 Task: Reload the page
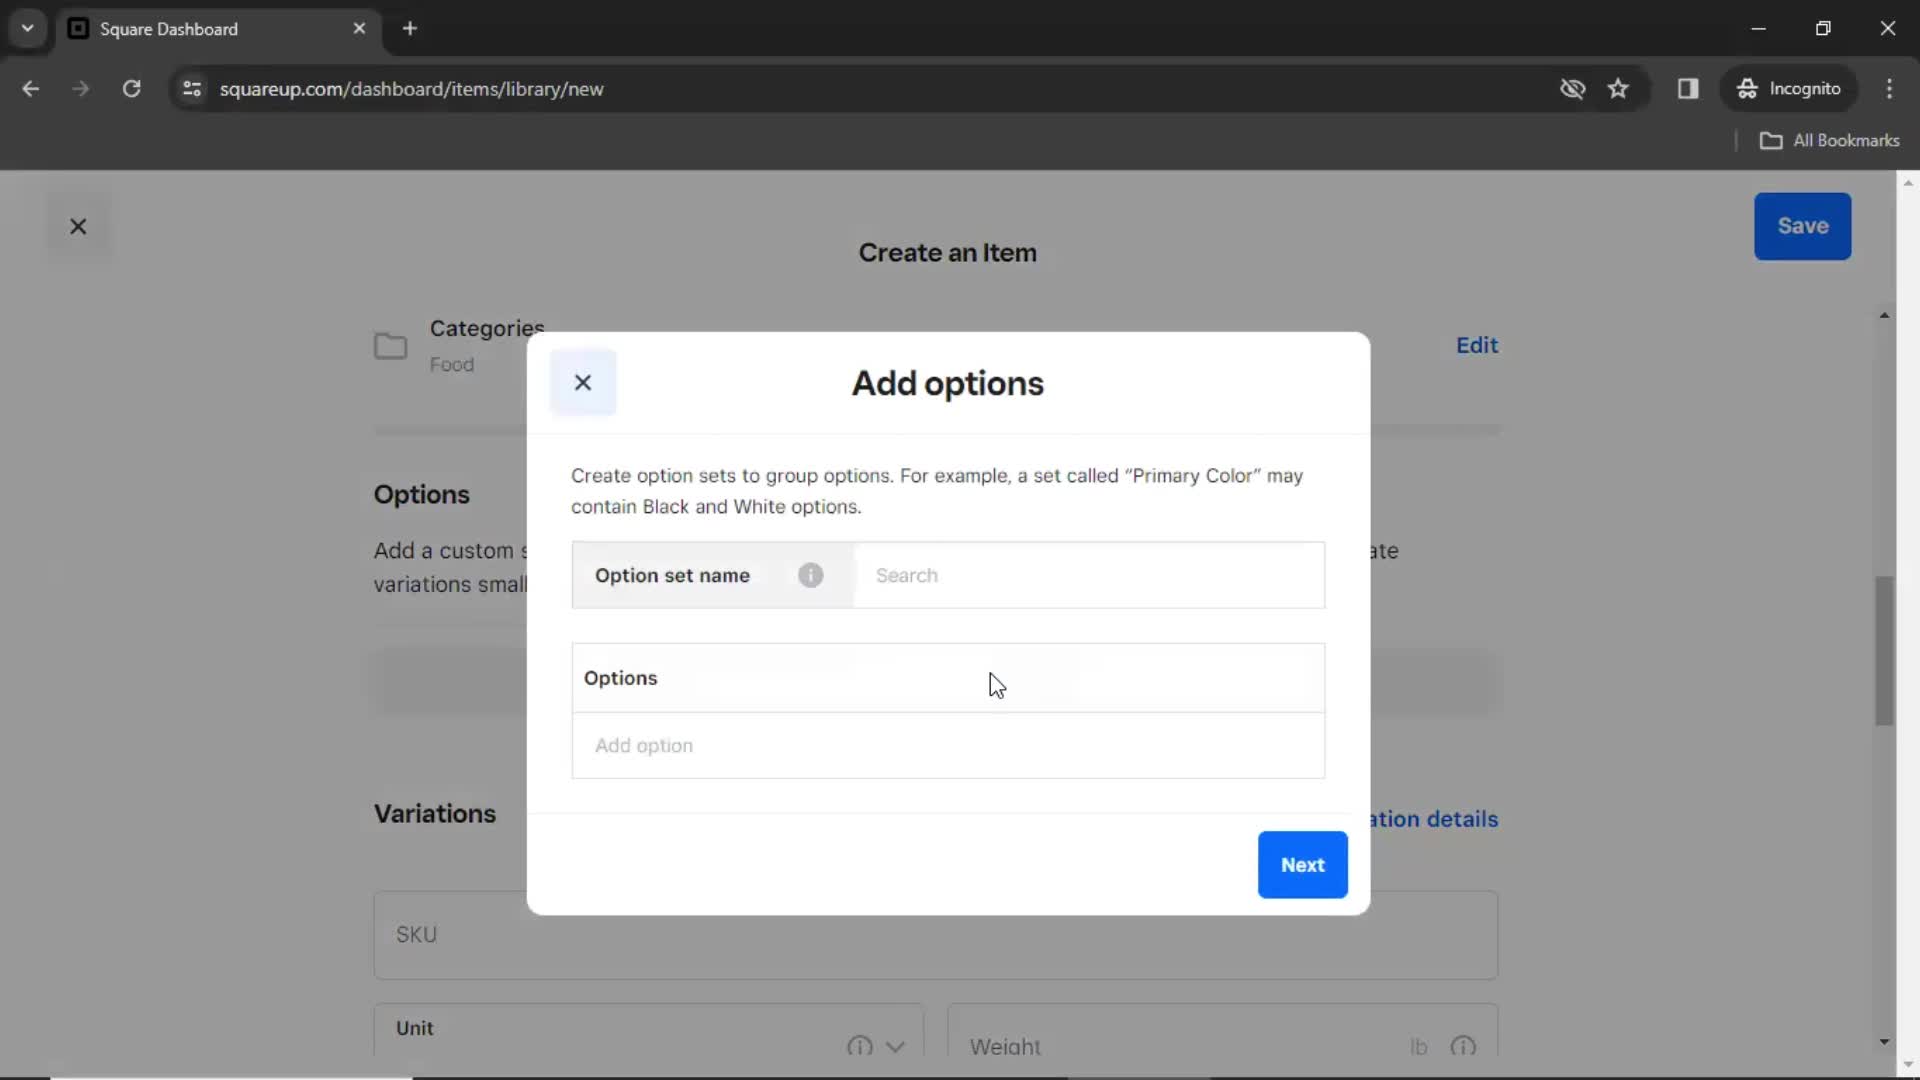tap(131, 89)
